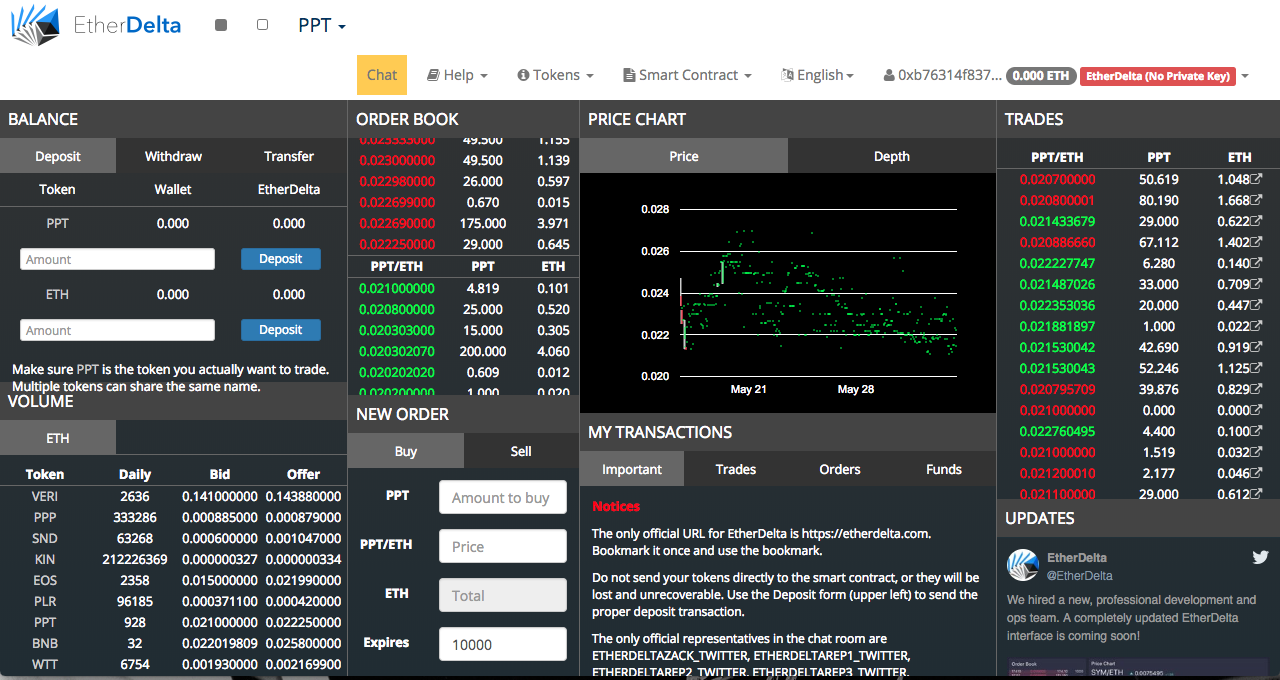Expand the Help menu

click(x=457, y=75)
